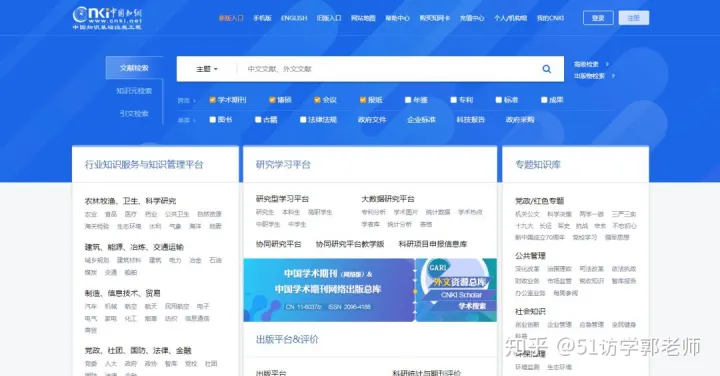Enable the 年鉴 checkbox

point(408,100)
